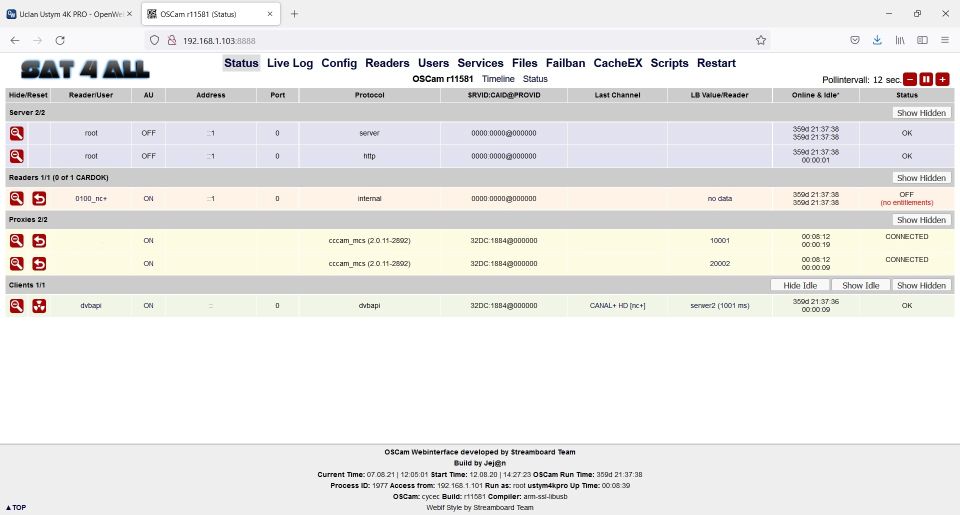Screen dimensions: 960x515
Task: Show hidden entries in Readers section
Action: point(921,177)
